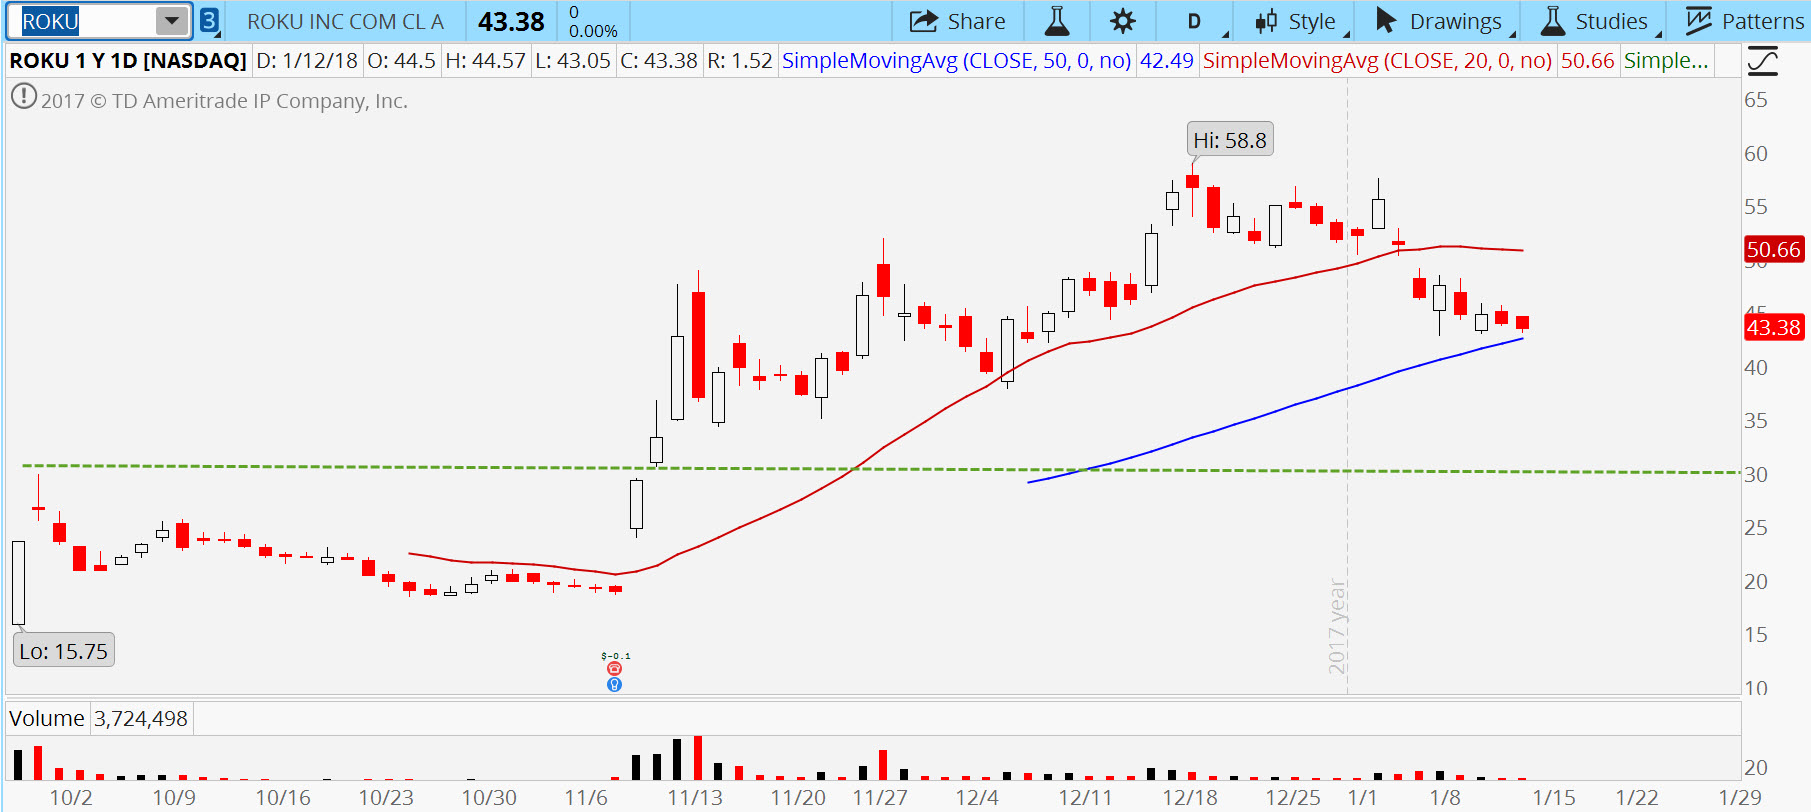The height and width of the screenshot is (812, 1811).
Task: Click the ROKU 1 Y 1D [NASDAQ] title
Action: 128,61
